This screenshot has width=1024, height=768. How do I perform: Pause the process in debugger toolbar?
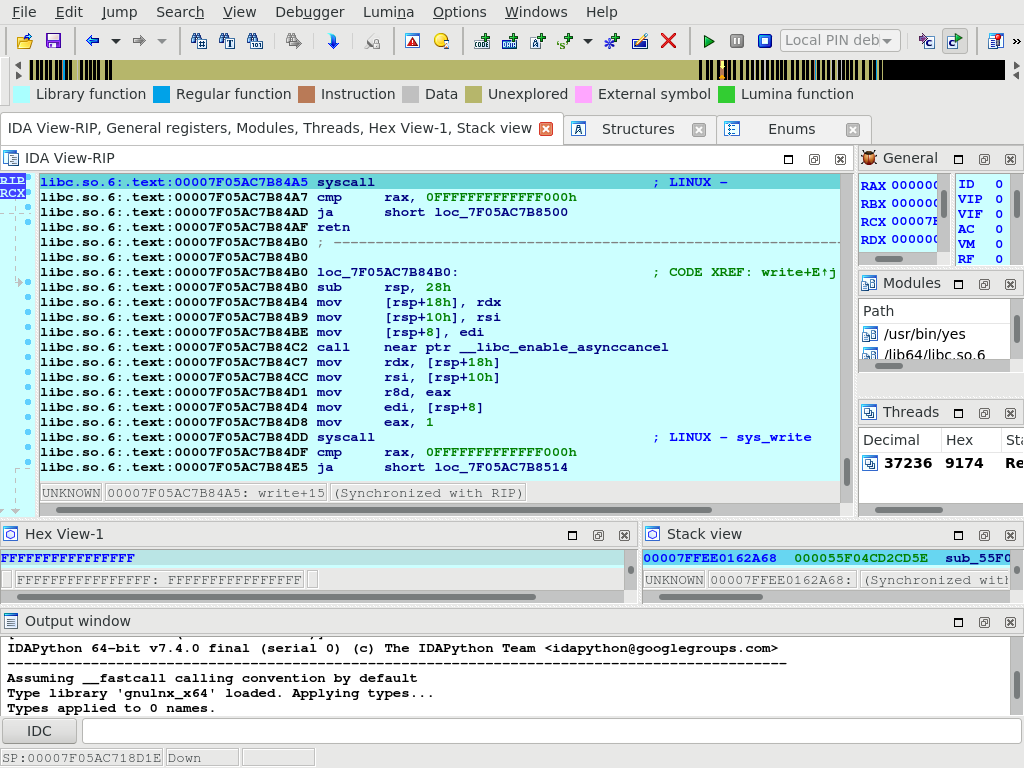pyautogui.click(x=737, y=41)
